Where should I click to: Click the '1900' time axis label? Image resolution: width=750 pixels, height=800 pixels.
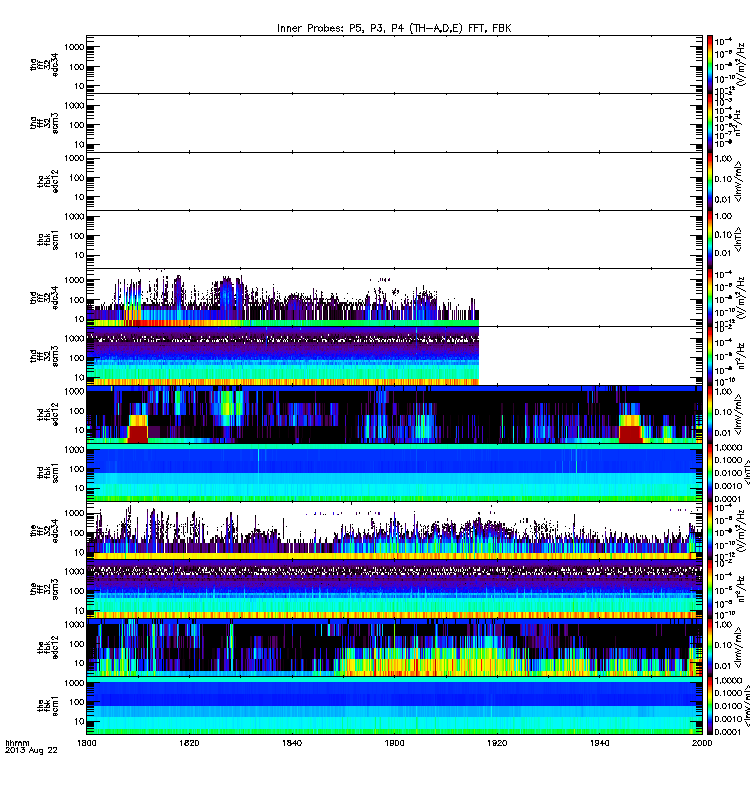394,743
